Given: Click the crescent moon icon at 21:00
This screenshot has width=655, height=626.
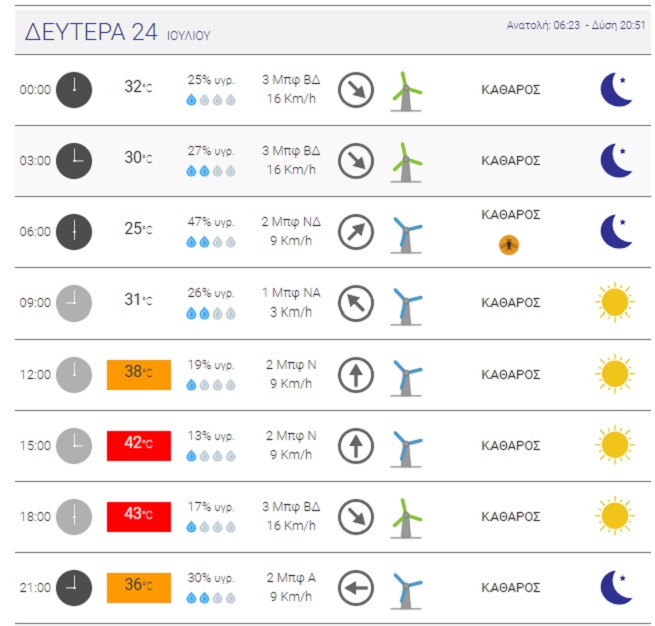Looking at the screenshot, I should coord(617,587).
